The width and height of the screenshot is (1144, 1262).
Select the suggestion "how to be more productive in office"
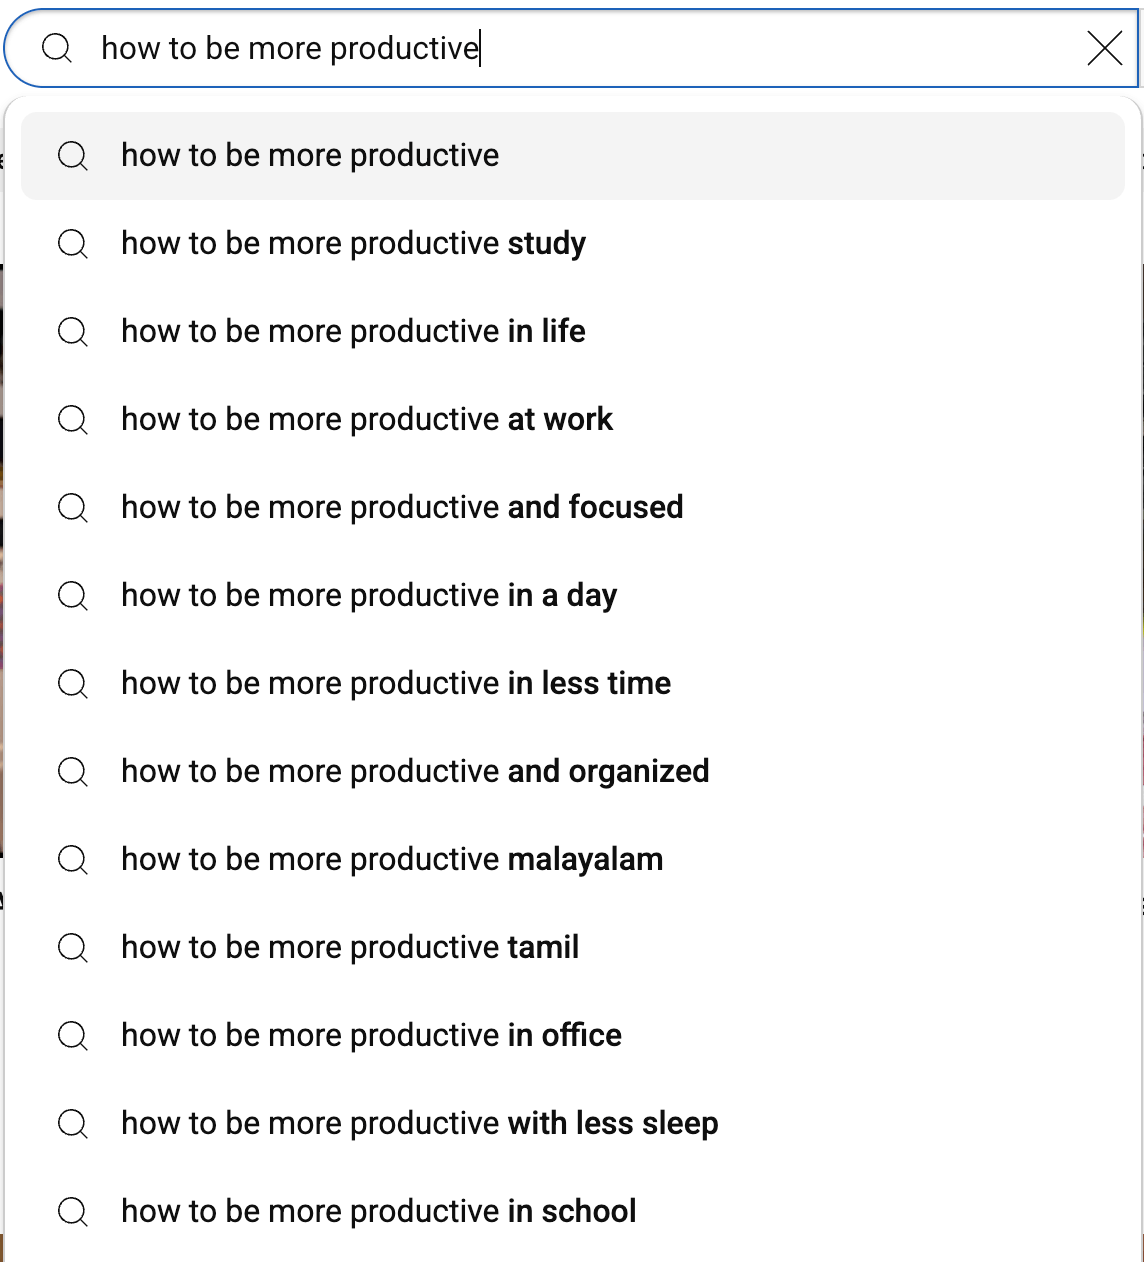(x=371, y=1035)
